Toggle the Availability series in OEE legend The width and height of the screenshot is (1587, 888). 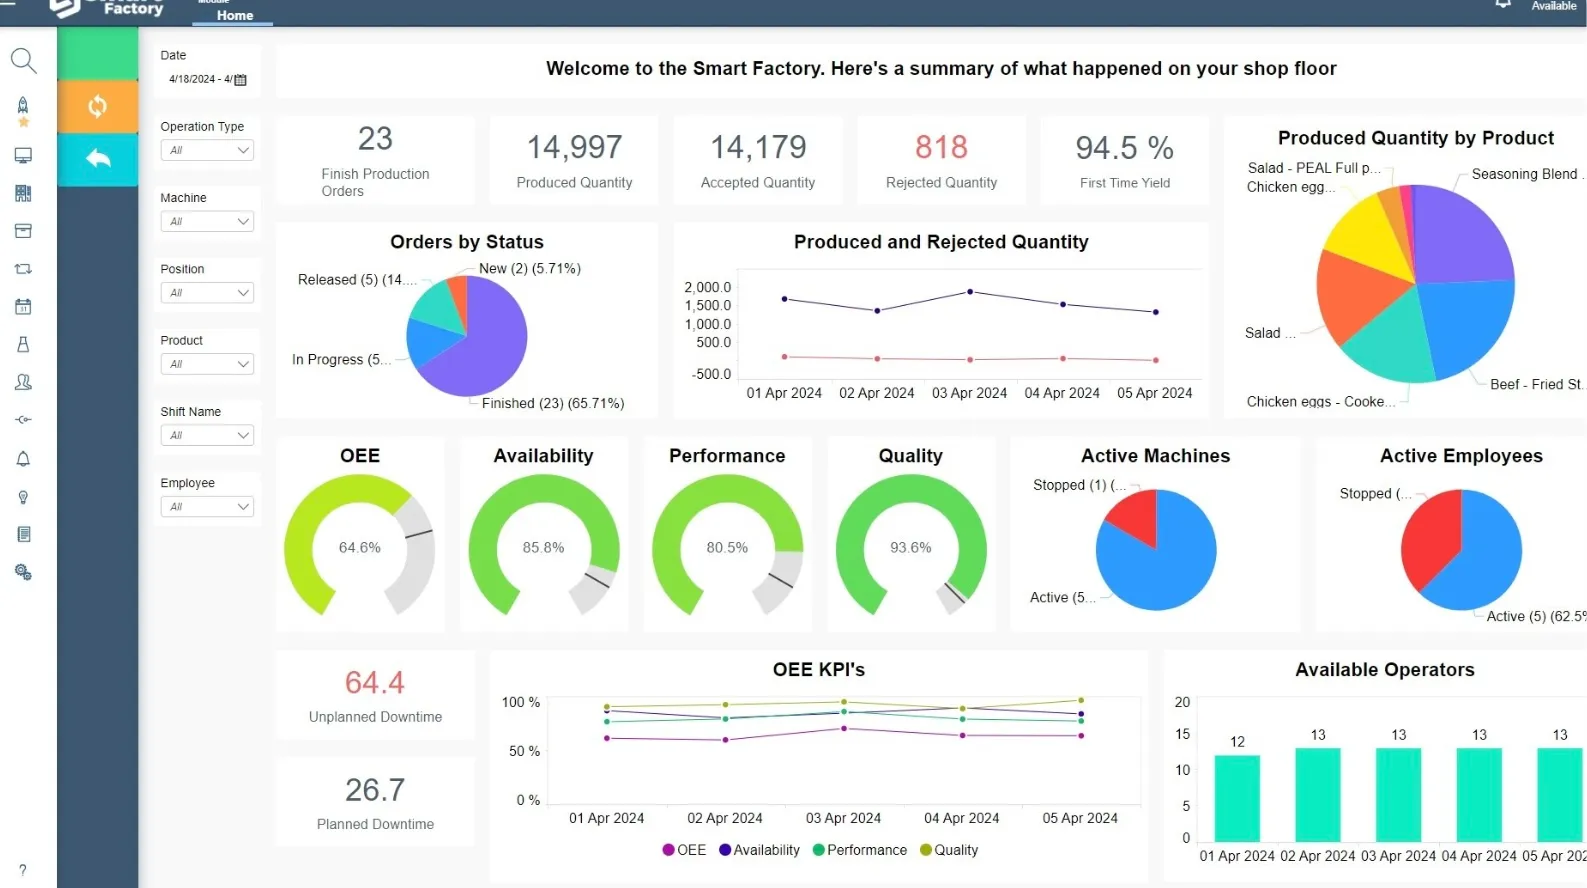tap(759, 850)
